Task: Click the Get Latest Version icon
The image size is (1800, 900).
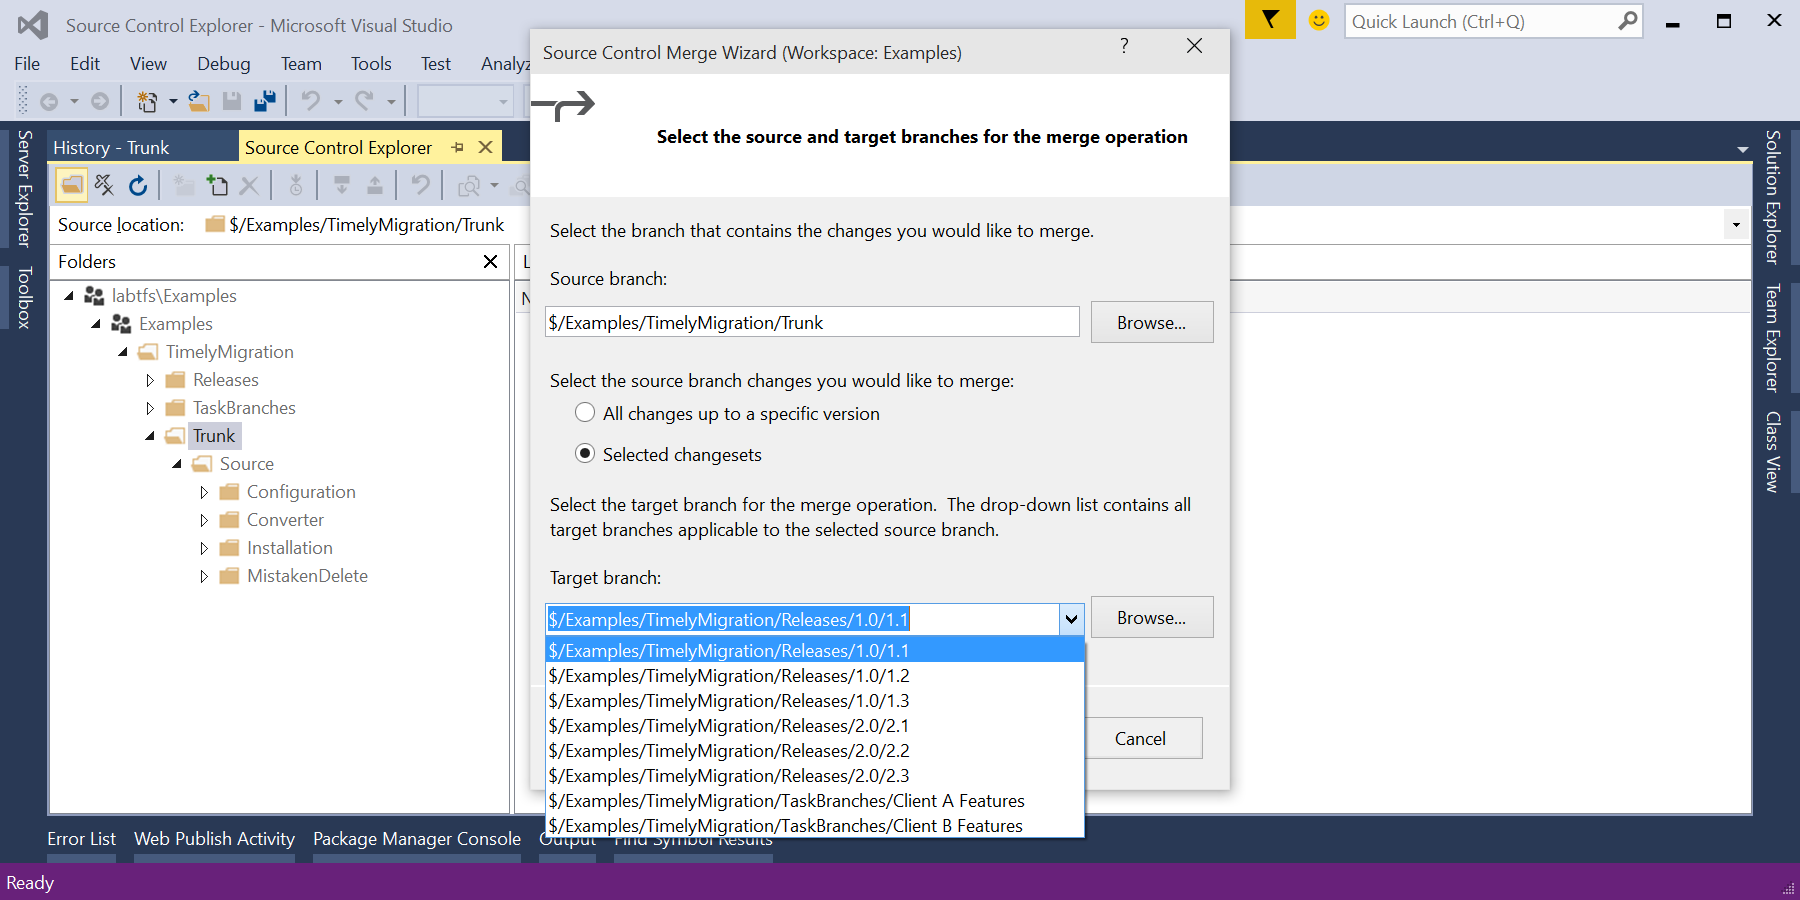Action: click(x=296, y=185)
